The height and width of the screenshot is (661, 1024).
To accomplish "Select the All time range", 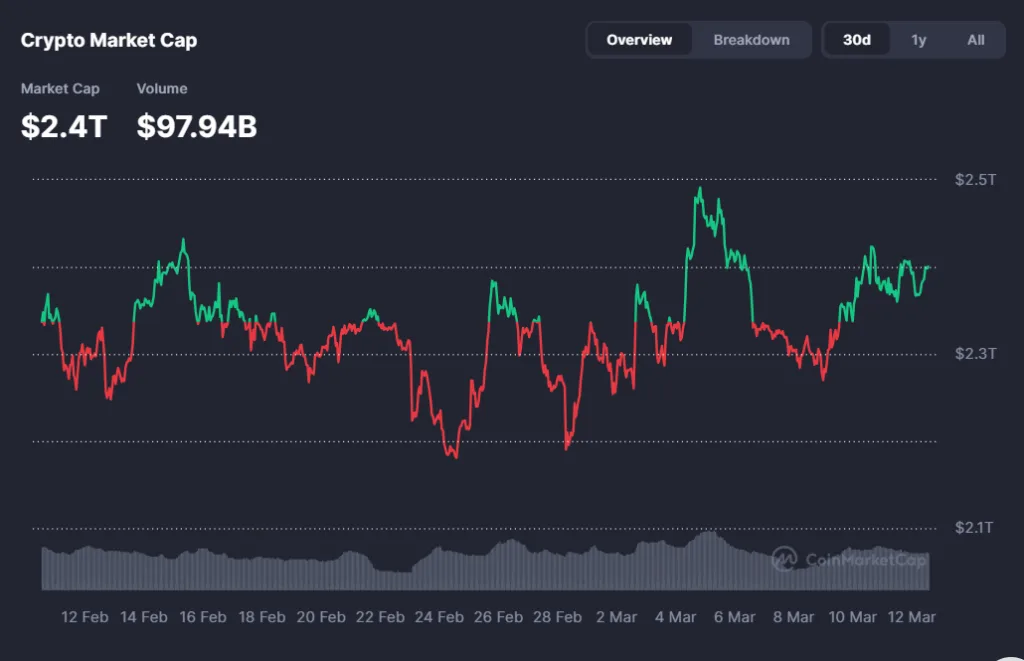I will 975,40.
